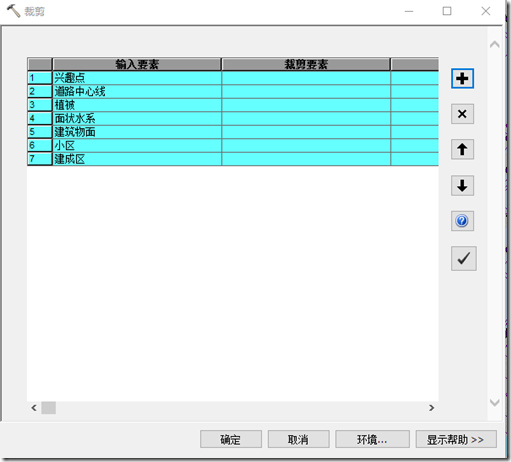The width and height of the screenshot is (511, 462).
Task: Click row header number 4
Action: click(x=40, y=118)
